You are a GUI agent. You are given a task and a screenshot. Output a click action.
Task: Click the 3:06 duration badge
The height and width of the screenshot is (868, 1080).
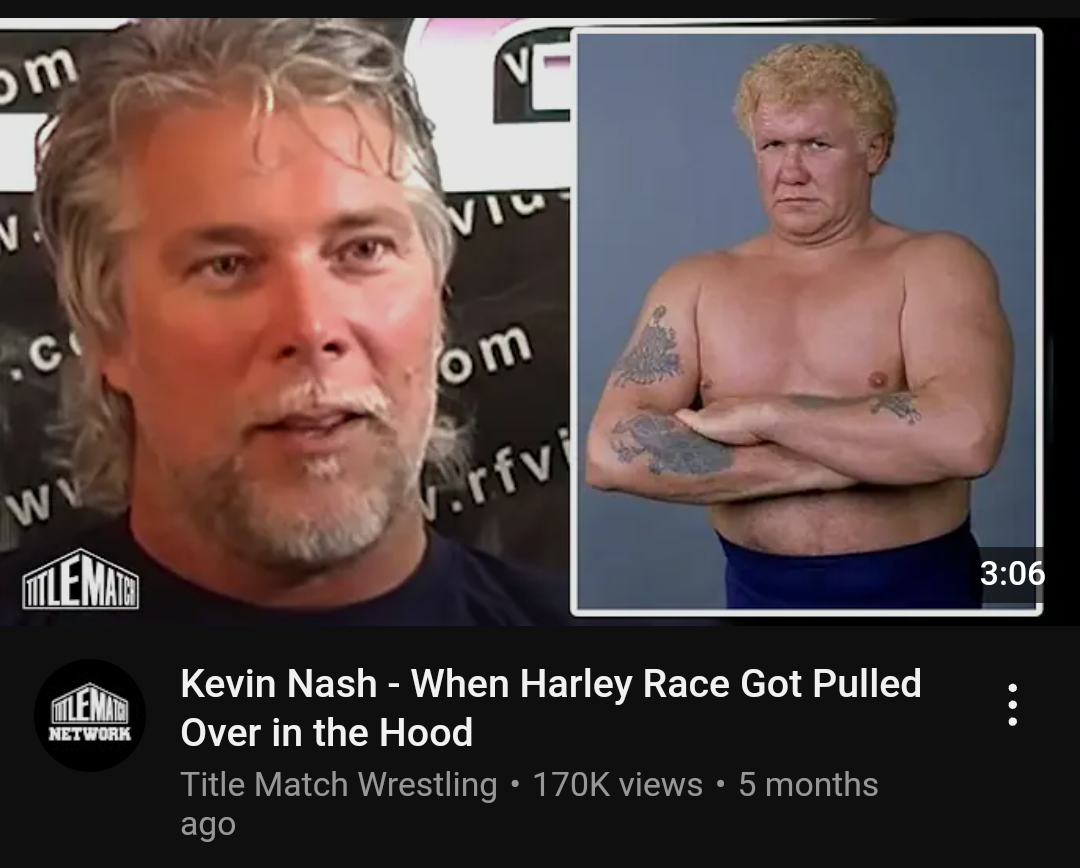(1012, 573)
